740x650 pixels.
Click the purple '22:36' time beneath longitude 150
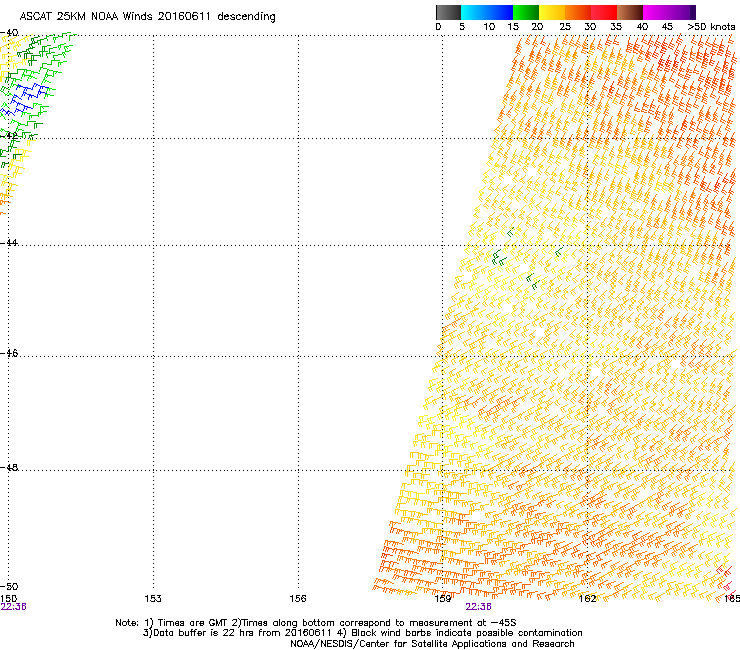[13, 607]
